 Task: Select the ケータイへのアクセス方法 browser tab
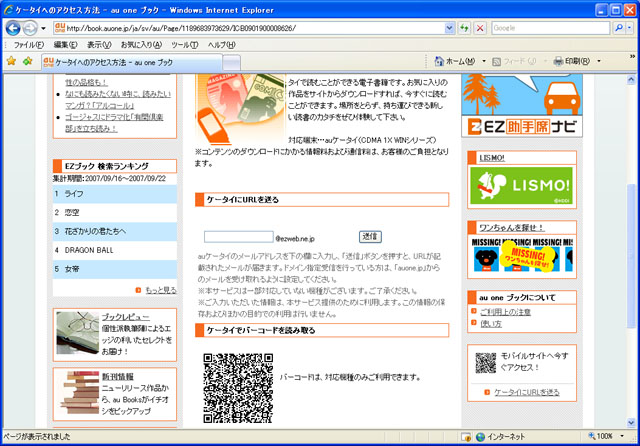pyautogui.click(x=132, y=62)
